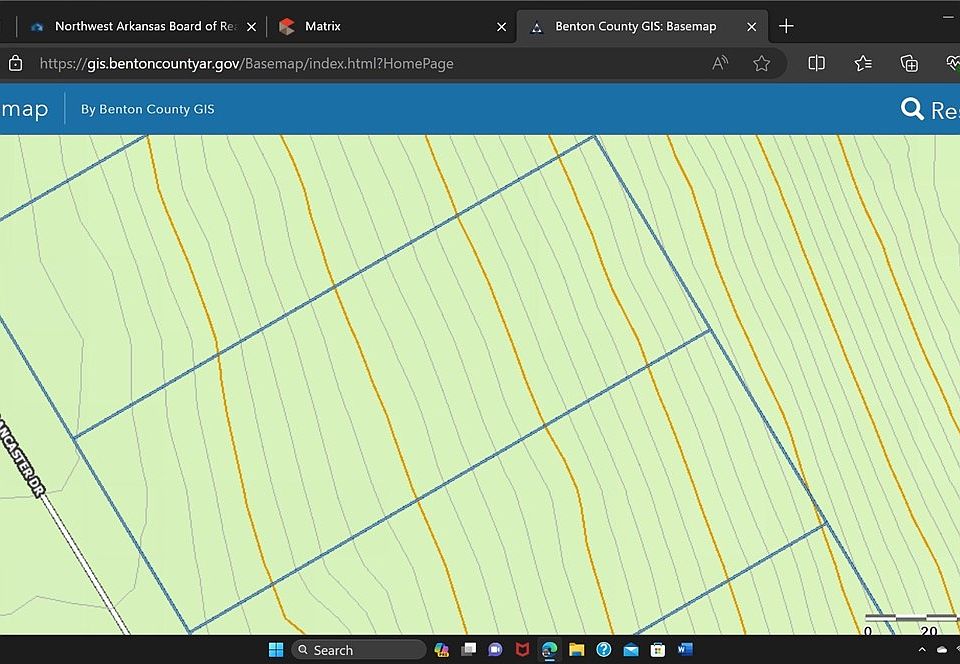Image resolution: width=960 pixels, height=664 pixels.
Task: Click the By Benton County GIS text
Action: [x=148, y=109]
